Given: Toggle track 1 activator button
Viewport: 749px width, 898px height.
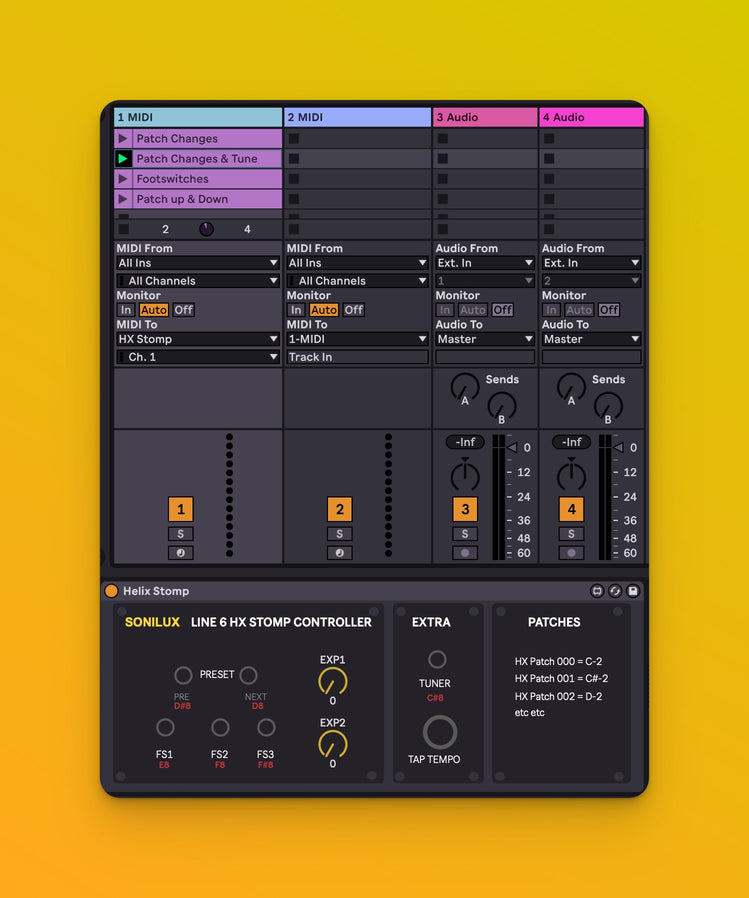Looking at the screenshot, I should click(180, 510).
